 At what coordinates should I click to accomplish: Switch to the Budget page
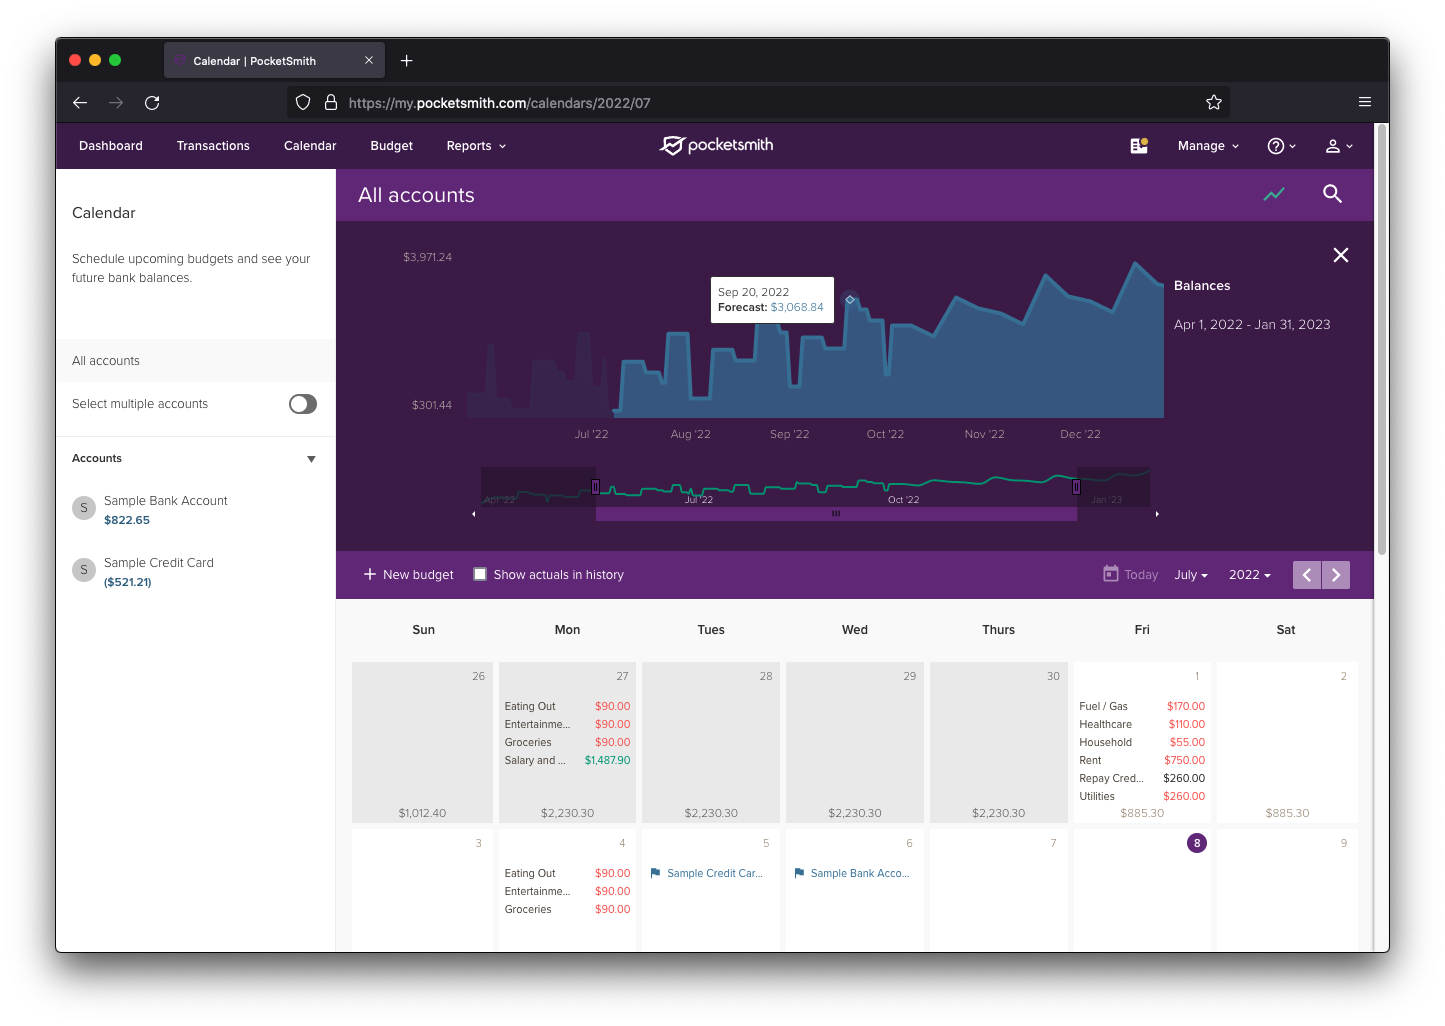(391, 146)
